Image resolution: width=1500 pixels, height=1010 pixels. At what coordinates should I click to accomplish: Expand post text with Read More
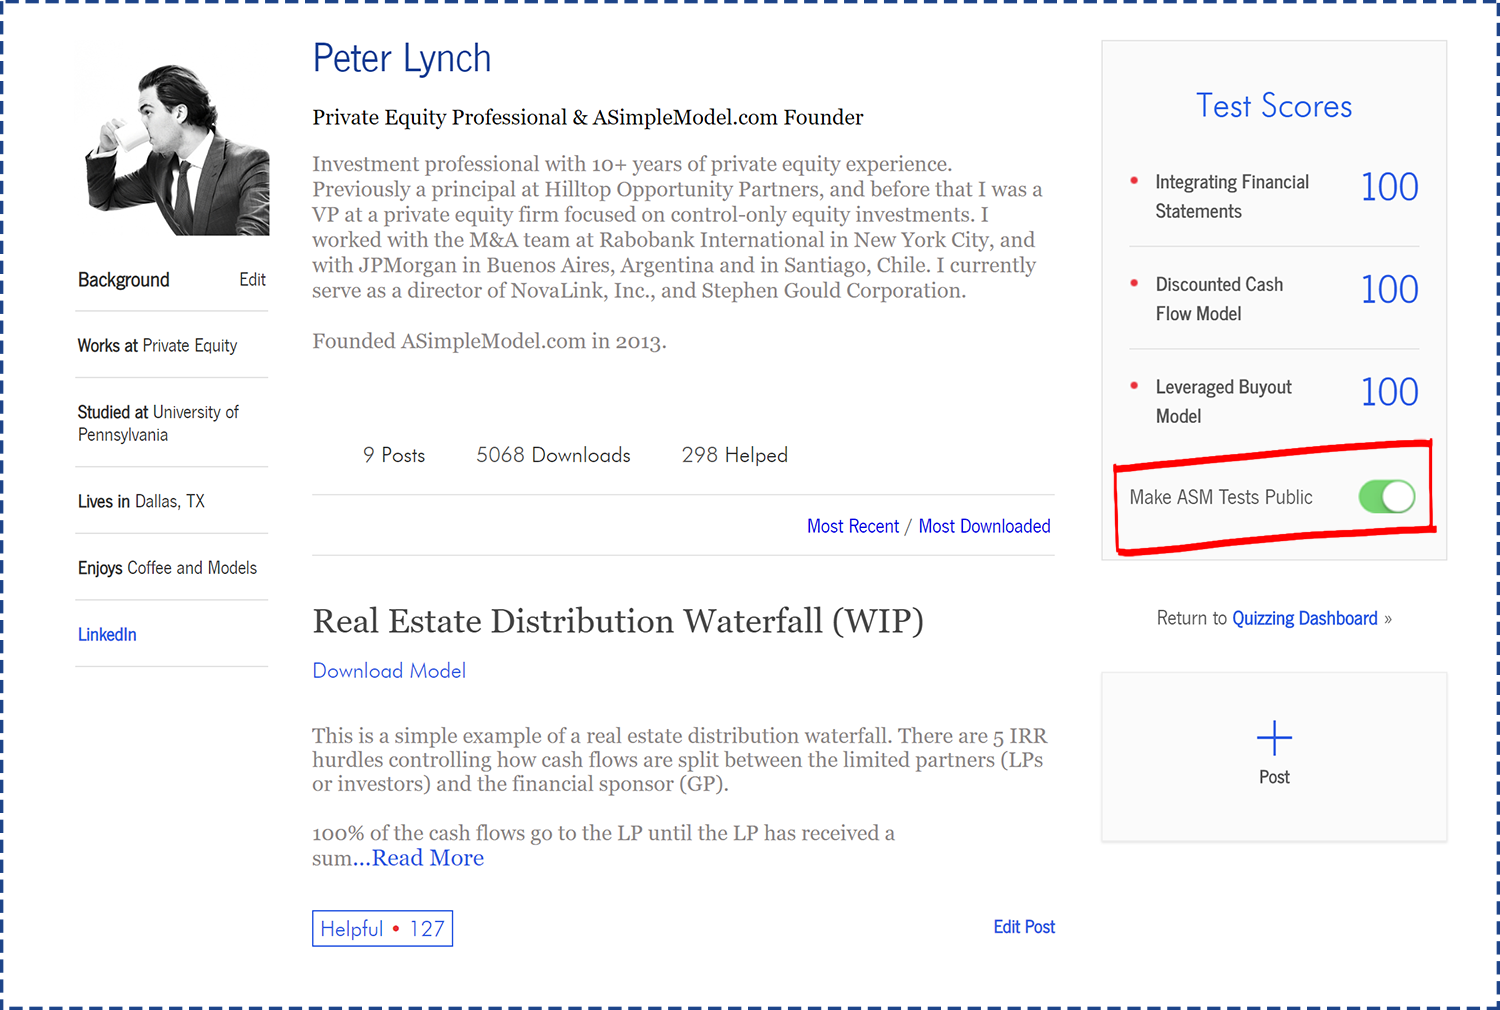tap(428, 858)
